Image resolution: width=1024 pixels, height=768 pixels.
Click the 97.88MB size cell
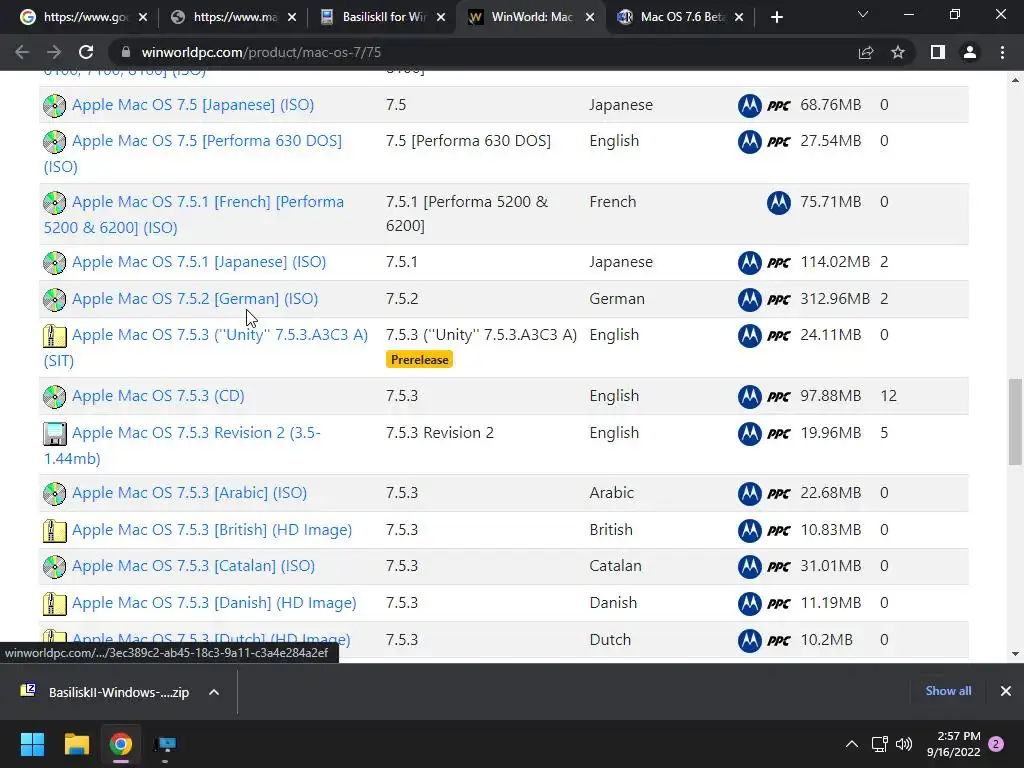(831, 396)
